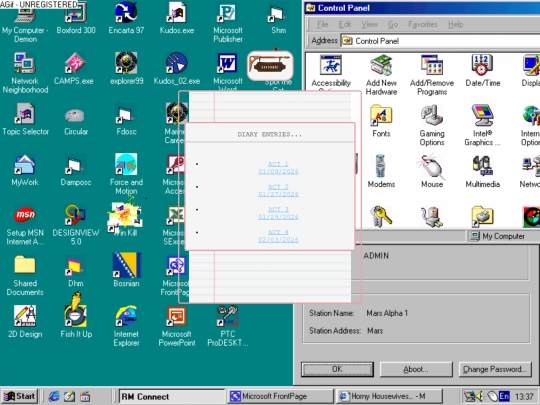Open Modems in Control Panel
Screen dimensions: 540x405
click(381, 172)
